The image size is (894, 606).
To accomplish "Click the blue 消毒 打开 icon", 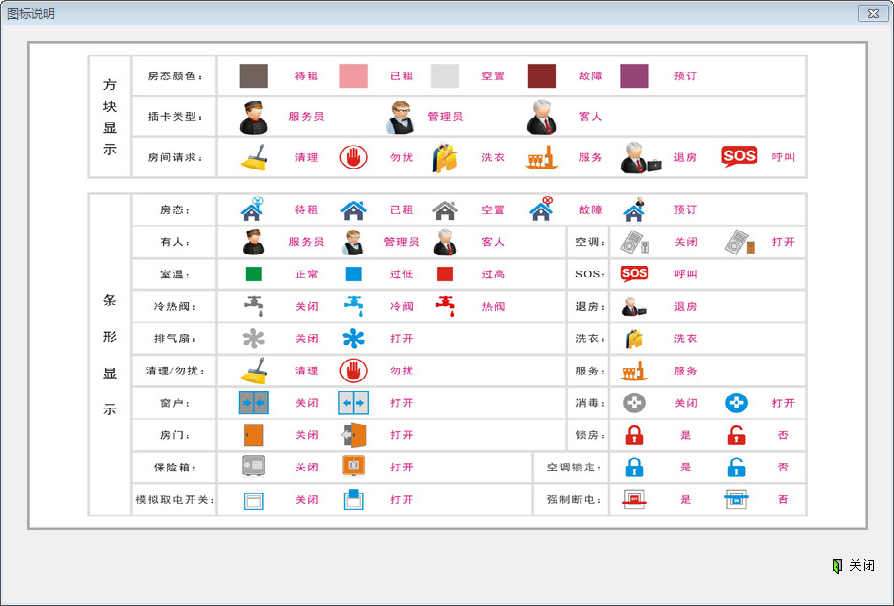I will click(736, 403).
